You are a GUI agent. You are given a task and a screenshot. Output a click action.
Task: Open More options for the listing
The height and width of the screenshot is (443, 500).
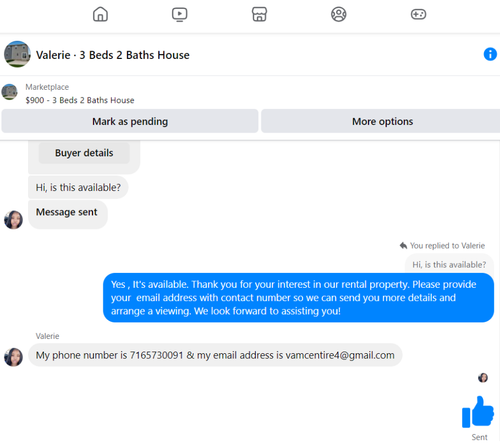click(382, 121)
